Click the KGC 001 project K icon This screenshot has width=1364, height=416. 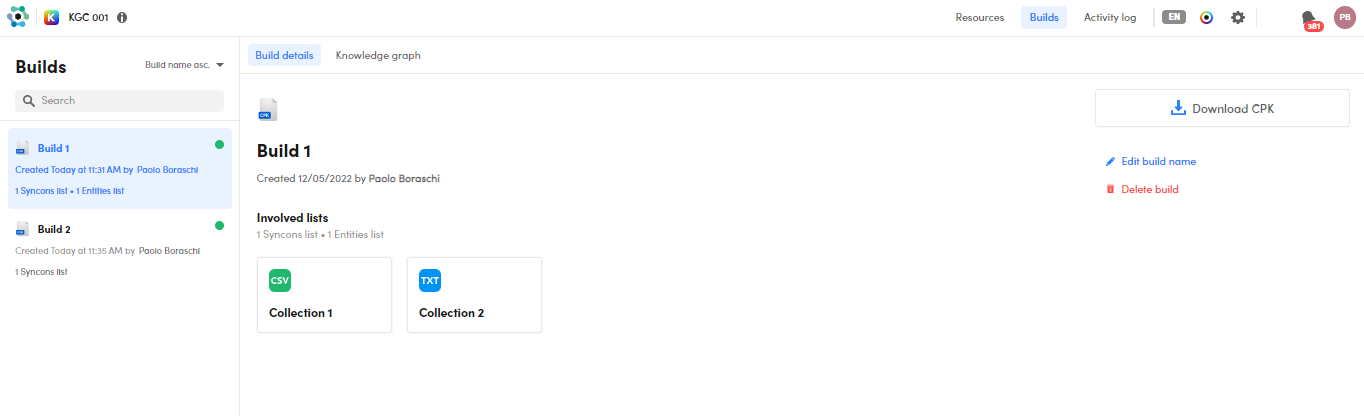coord(51,17)
